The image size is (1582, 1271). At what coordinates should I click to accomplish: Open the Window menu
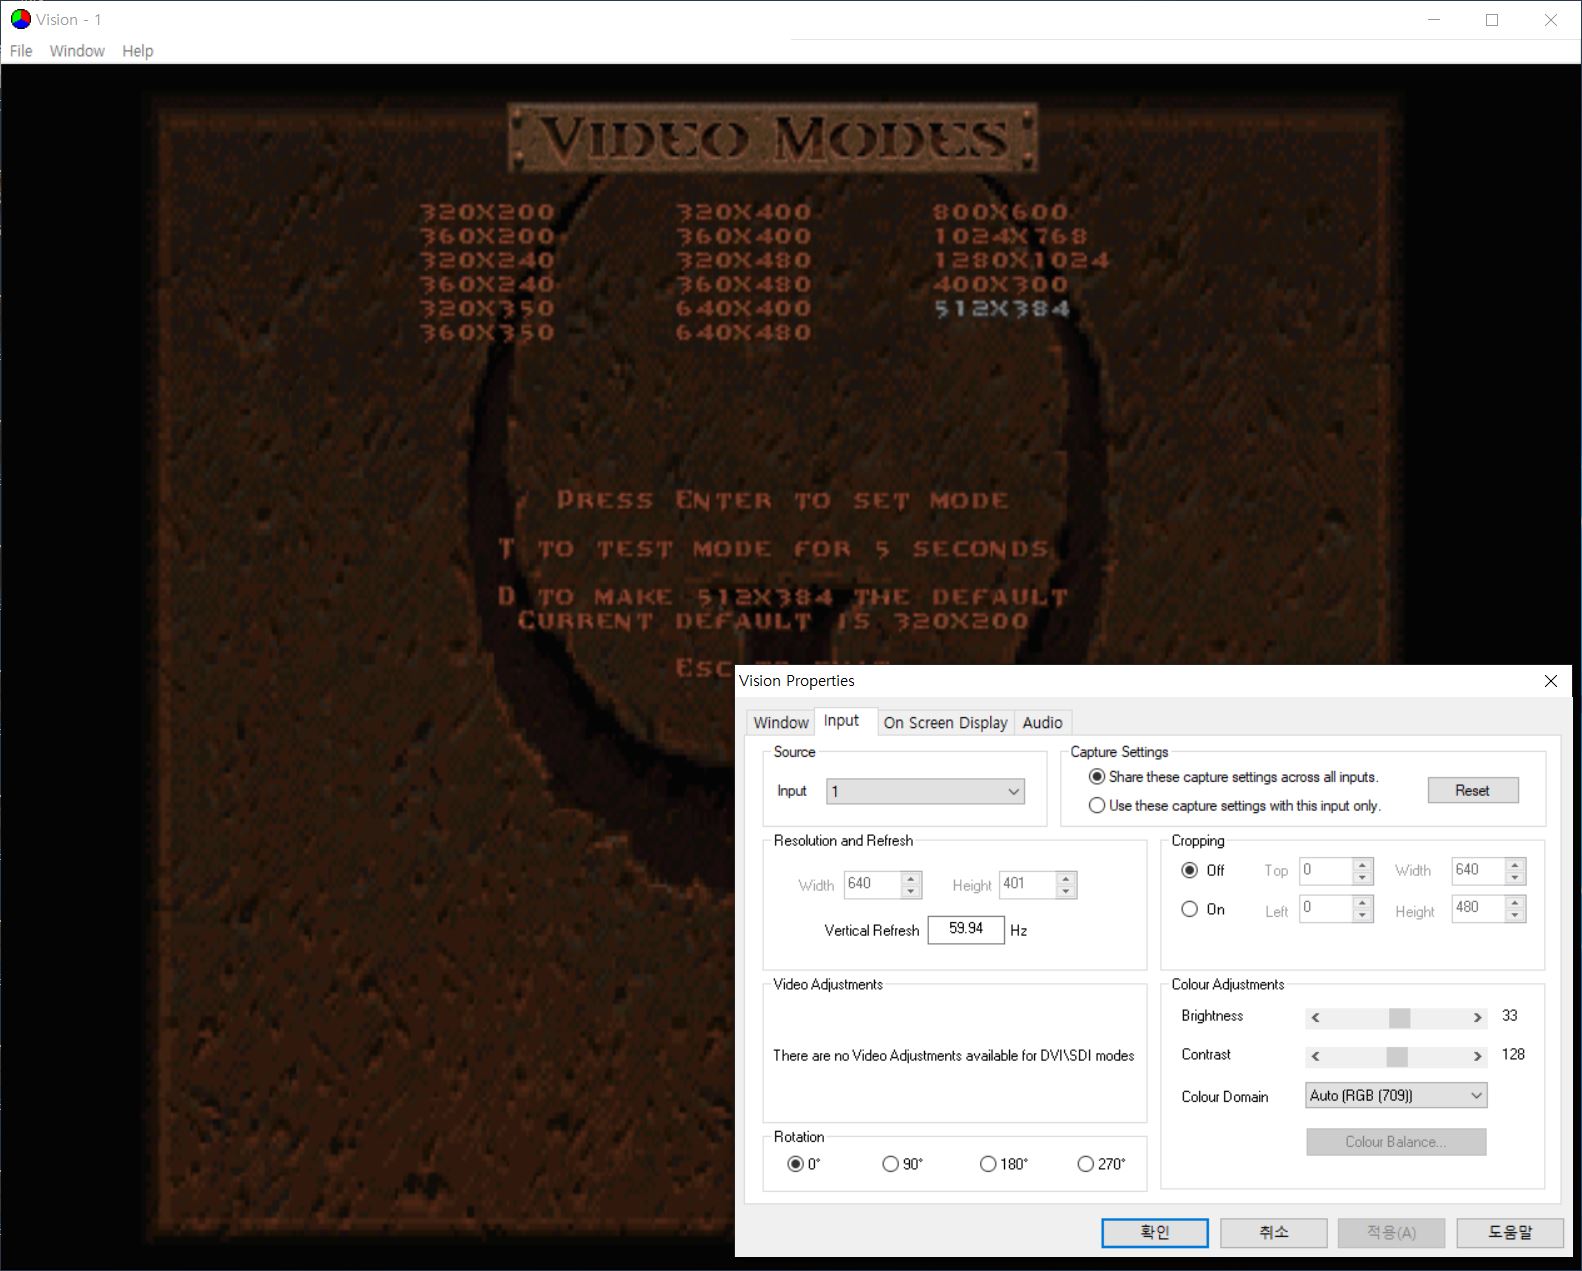(77, 51)
